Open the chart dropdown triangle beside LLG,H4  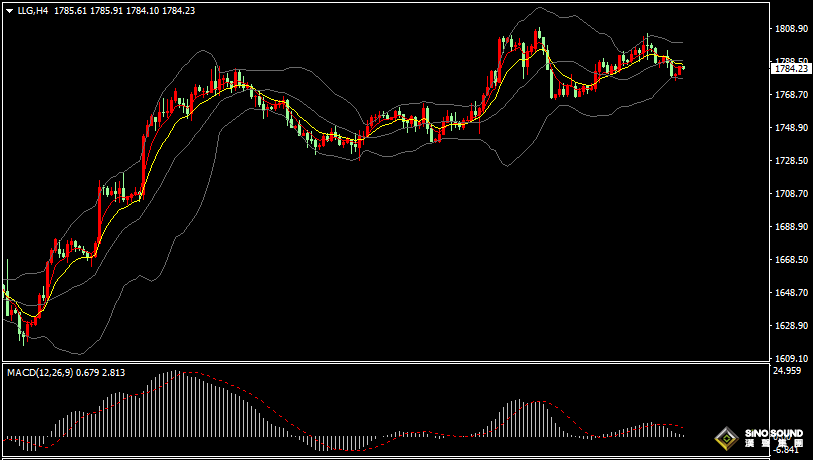tap(10, 11)
